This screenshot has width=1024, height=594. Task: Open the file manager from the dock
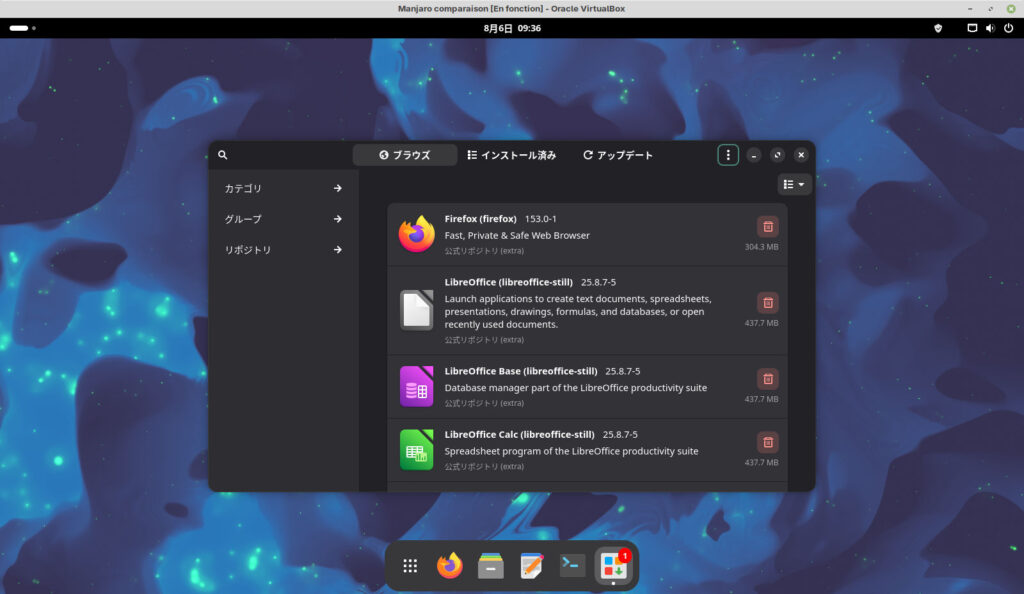point(490,566)
